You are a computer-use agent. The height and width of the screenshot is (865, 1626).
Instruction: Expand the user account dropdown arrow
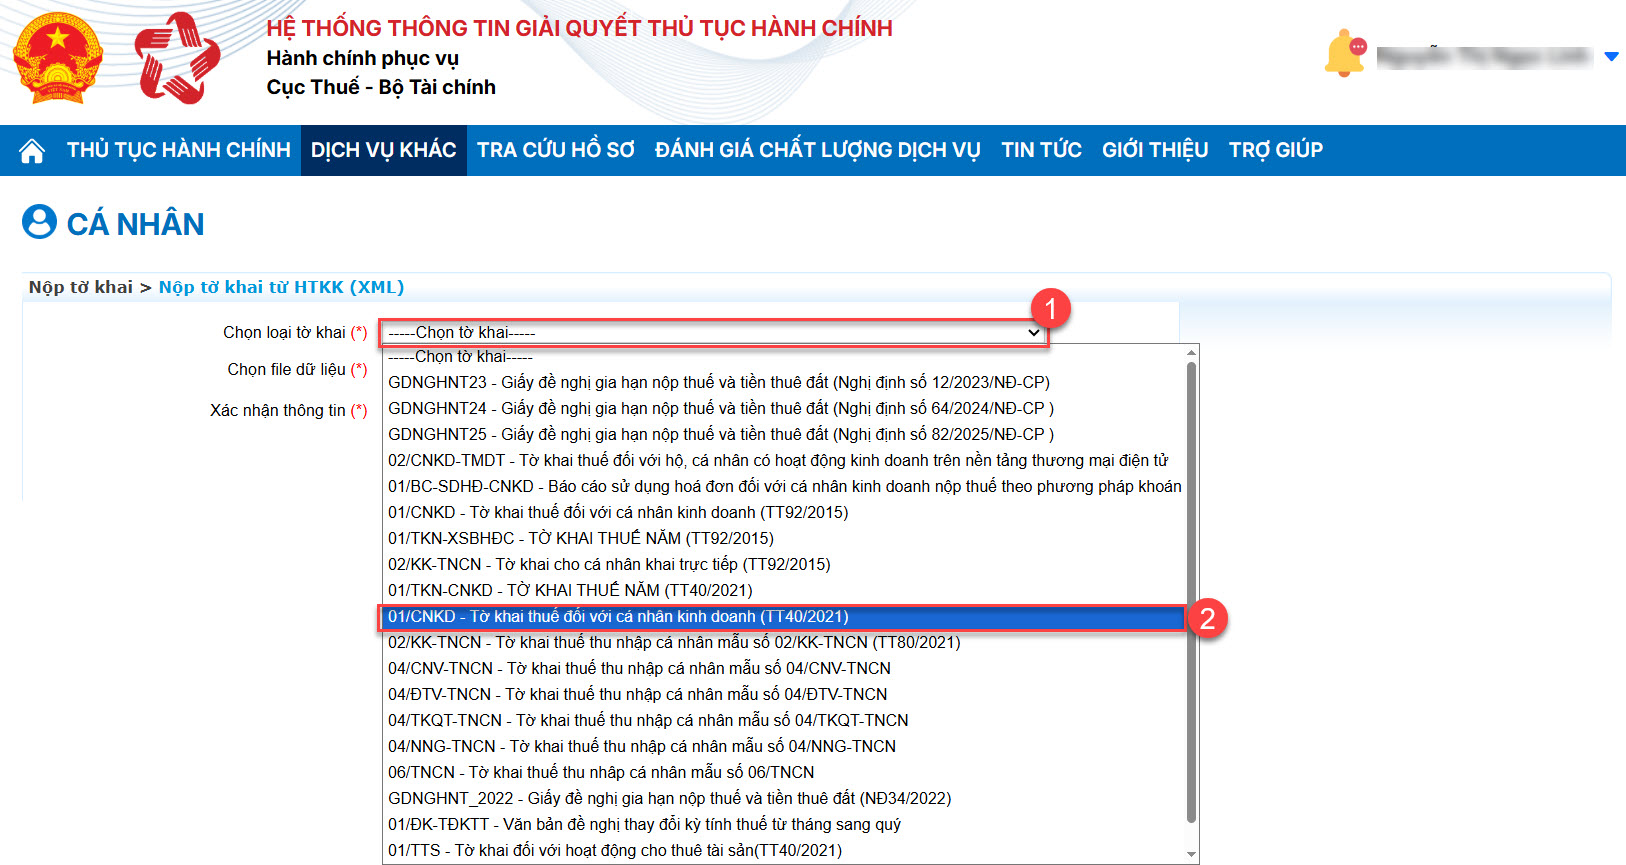1611,57
